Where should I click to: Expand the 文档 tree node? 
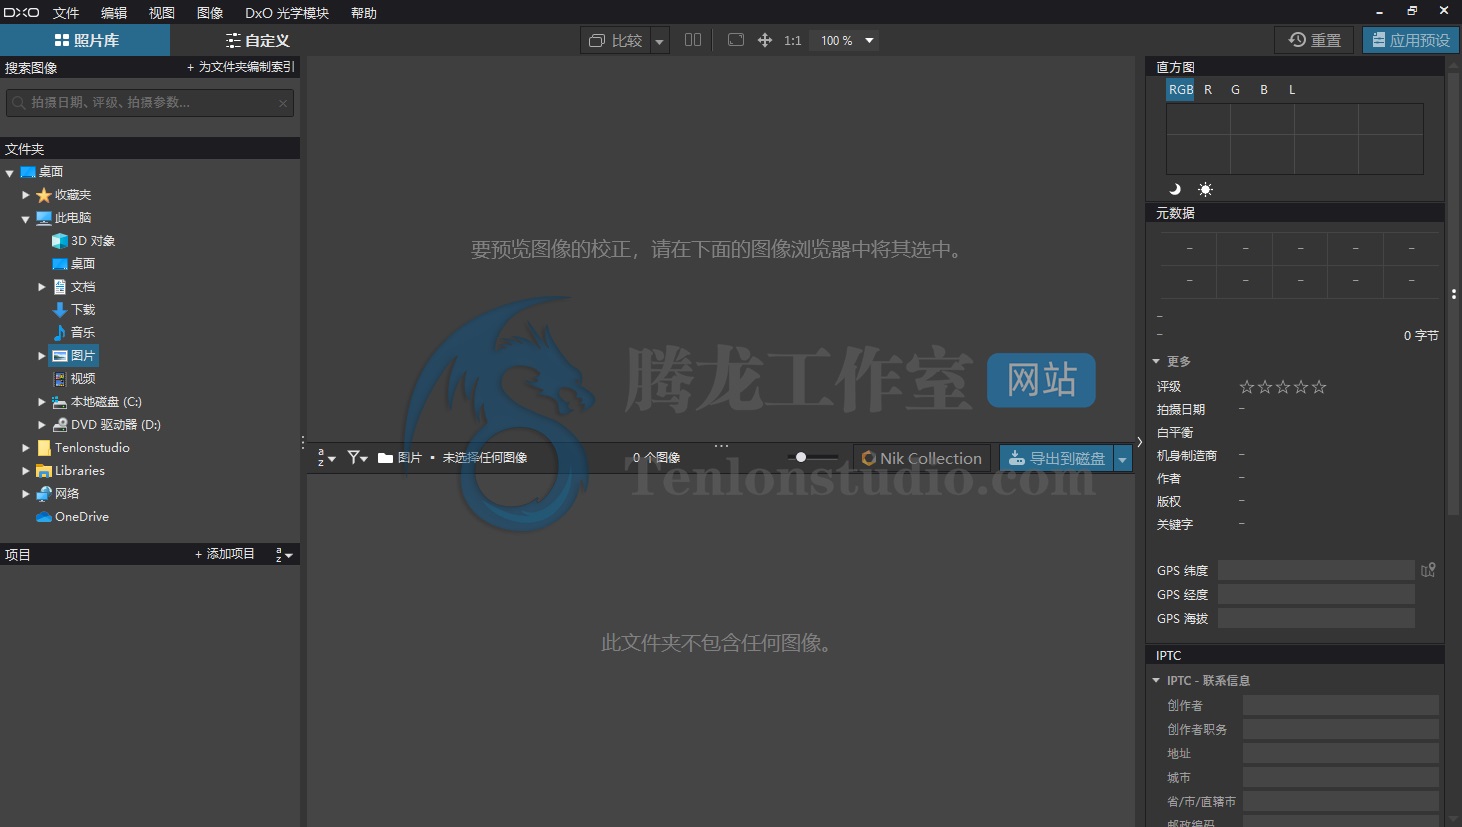(x=42, y=287)
